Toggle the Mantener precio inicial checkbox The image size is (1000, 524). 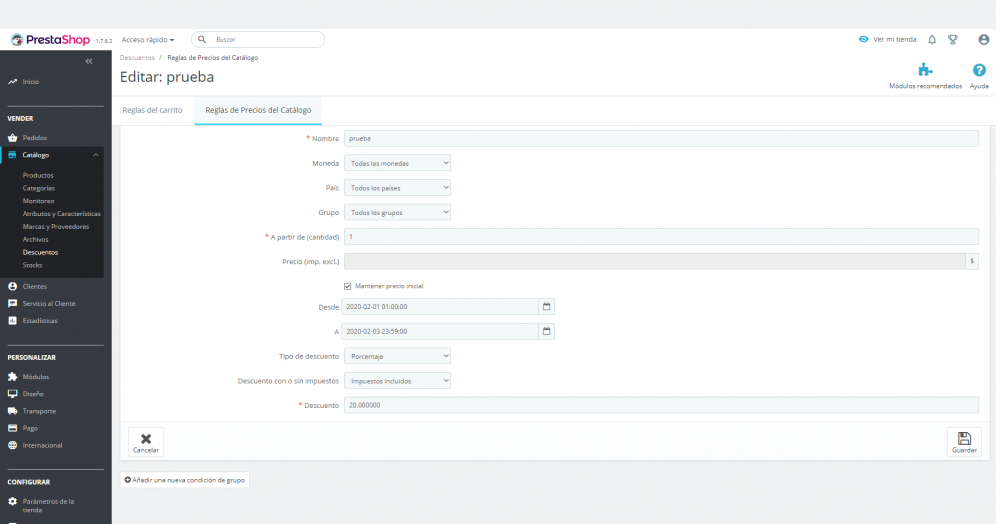348,286
